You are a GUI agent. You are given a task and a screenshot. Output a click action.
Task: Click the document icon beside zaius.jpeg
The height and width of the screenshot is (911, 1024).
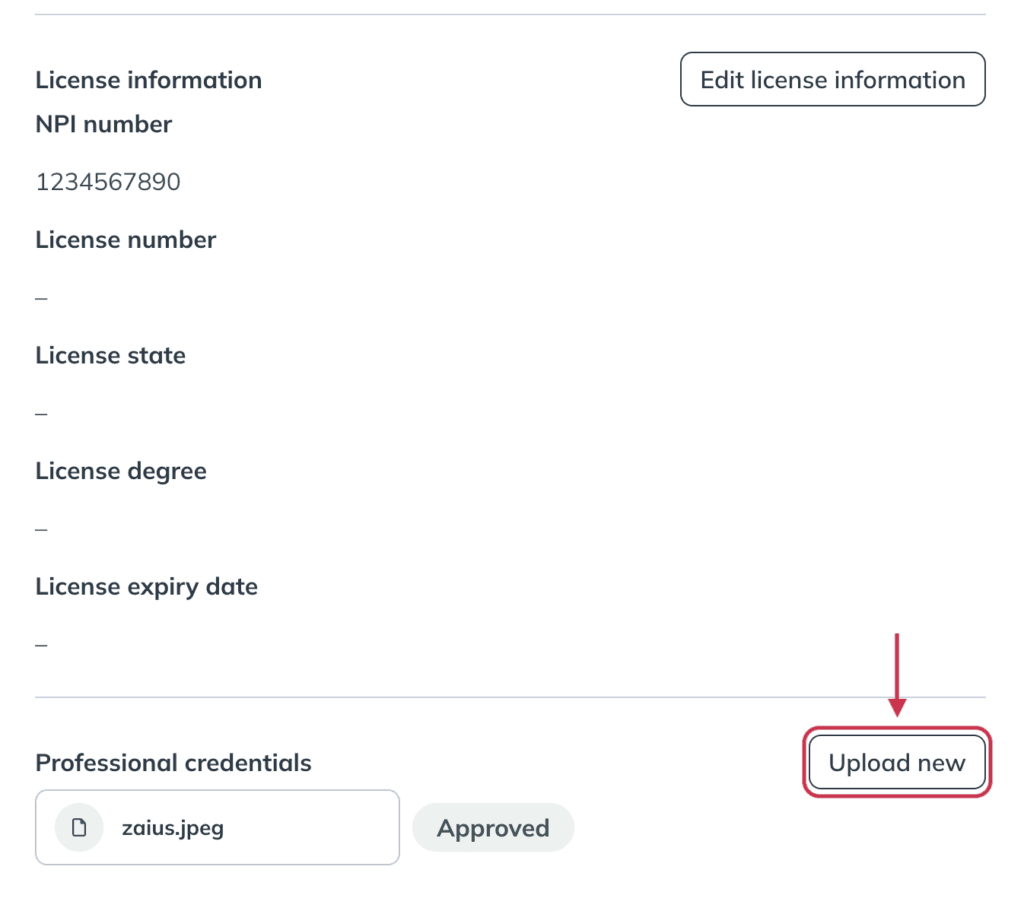coord(79,827)
